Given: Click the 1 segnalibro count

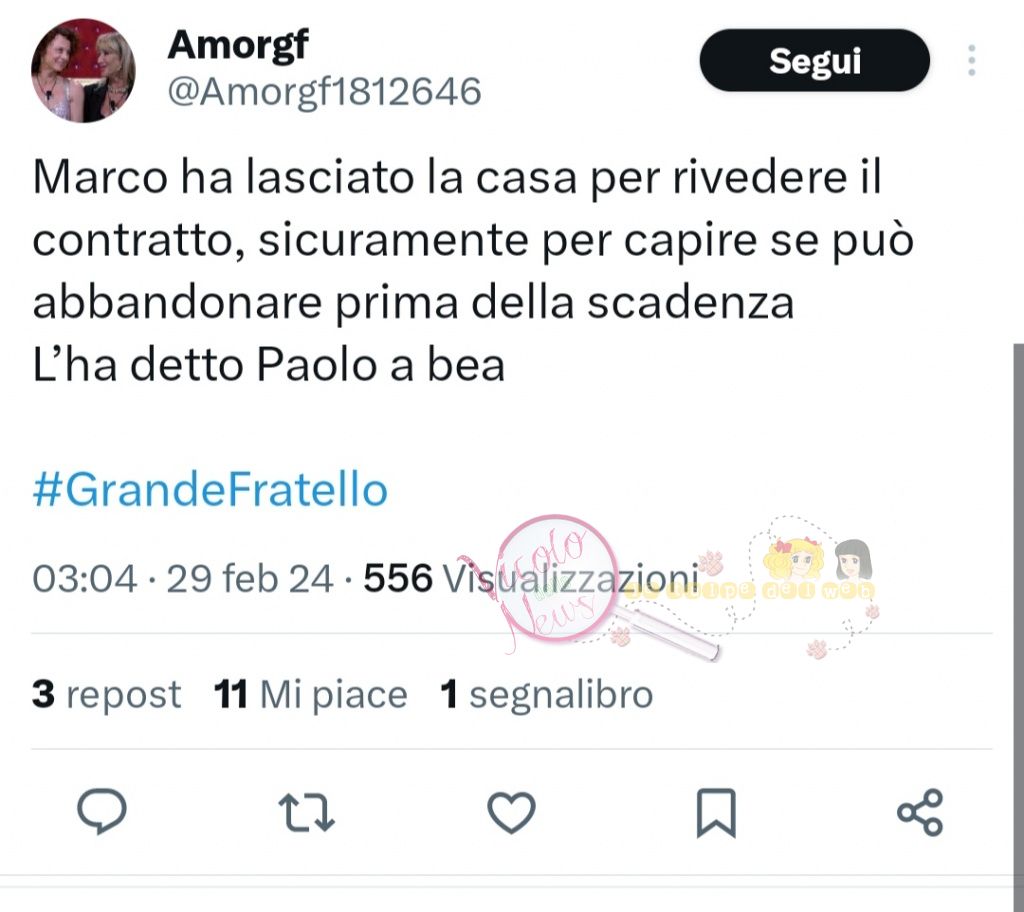Looking at the screenshot, I should click(547, 694).
